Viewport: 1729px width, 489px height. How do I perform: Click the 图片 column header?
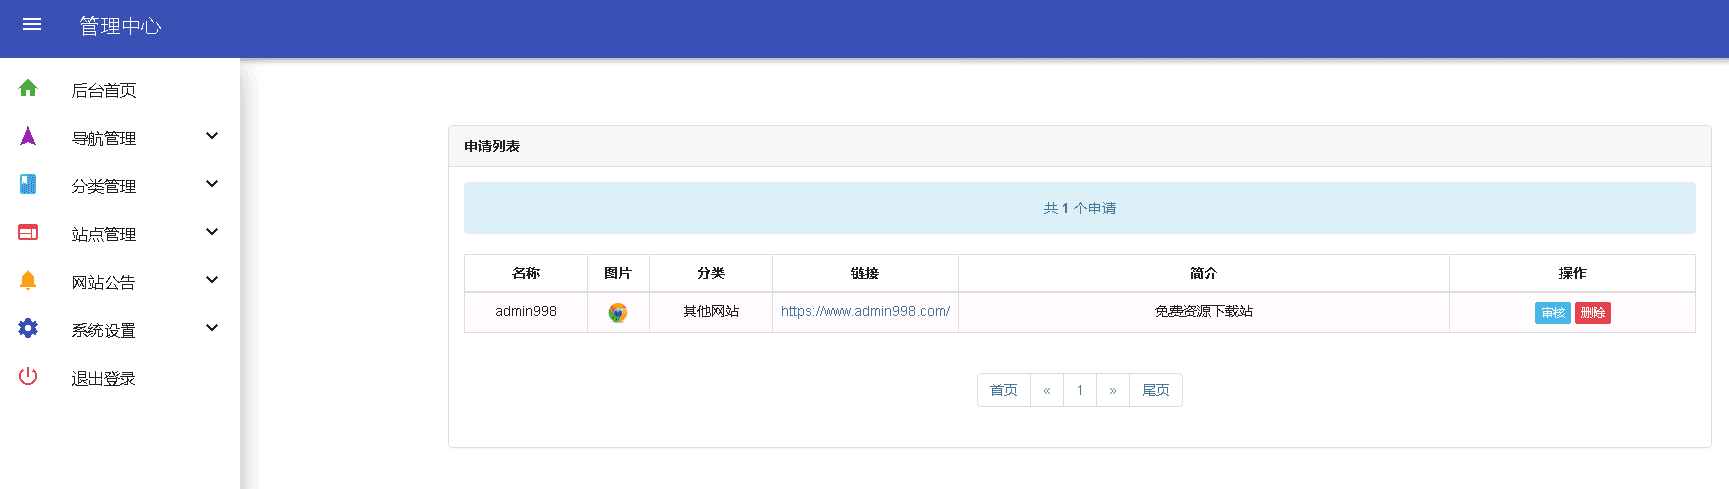coord(618,273)
